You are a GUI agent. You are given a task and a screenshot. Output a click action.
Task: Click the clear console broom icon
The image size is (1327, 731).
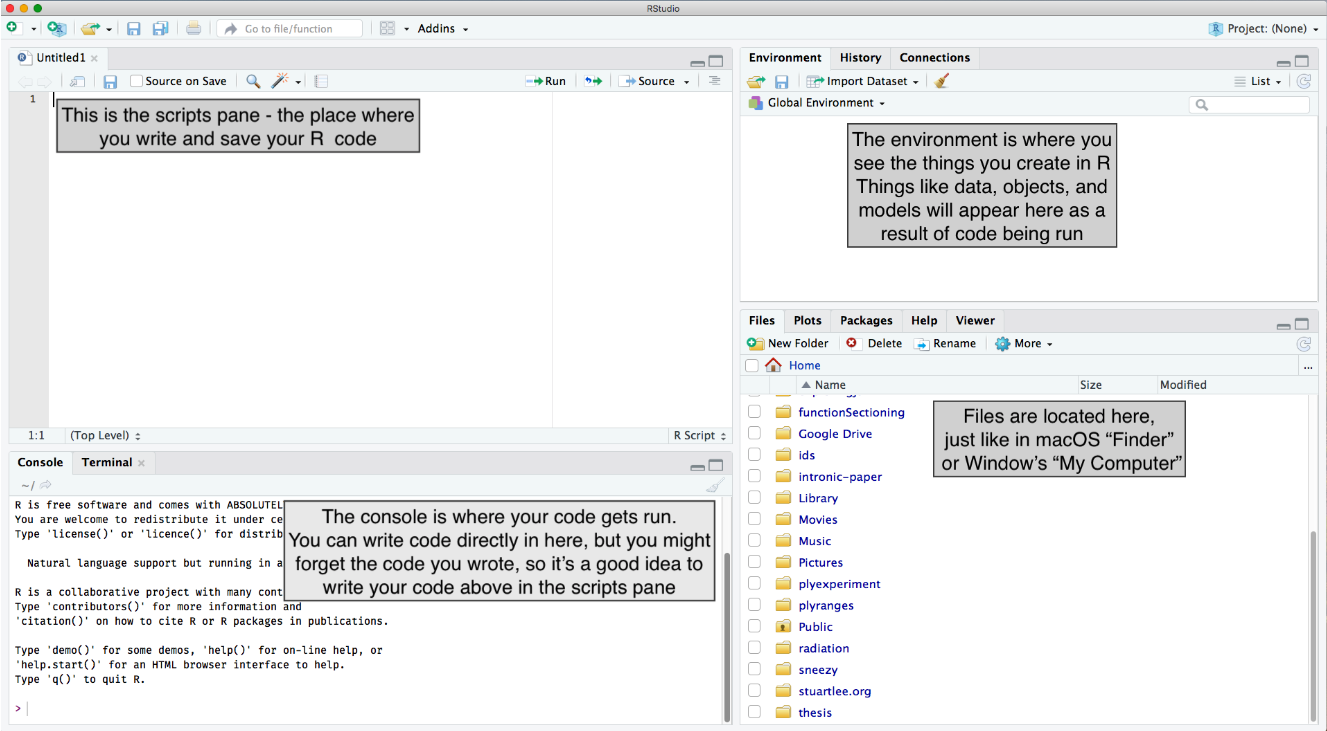[x=714, y=485]
